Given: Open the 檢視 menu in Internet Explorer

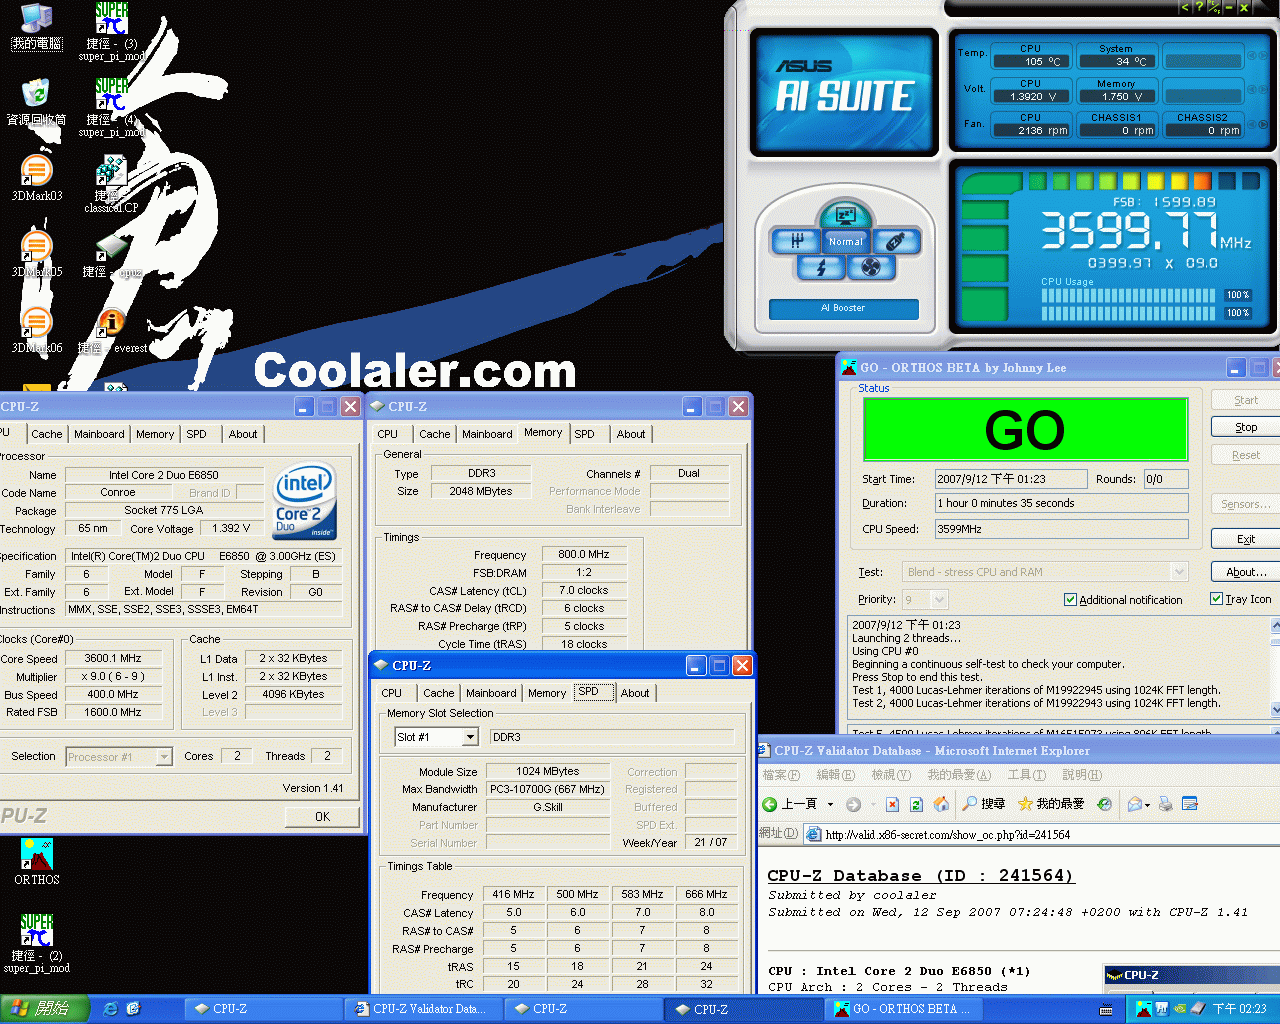Looking at the screenshot, I should 890,775.
